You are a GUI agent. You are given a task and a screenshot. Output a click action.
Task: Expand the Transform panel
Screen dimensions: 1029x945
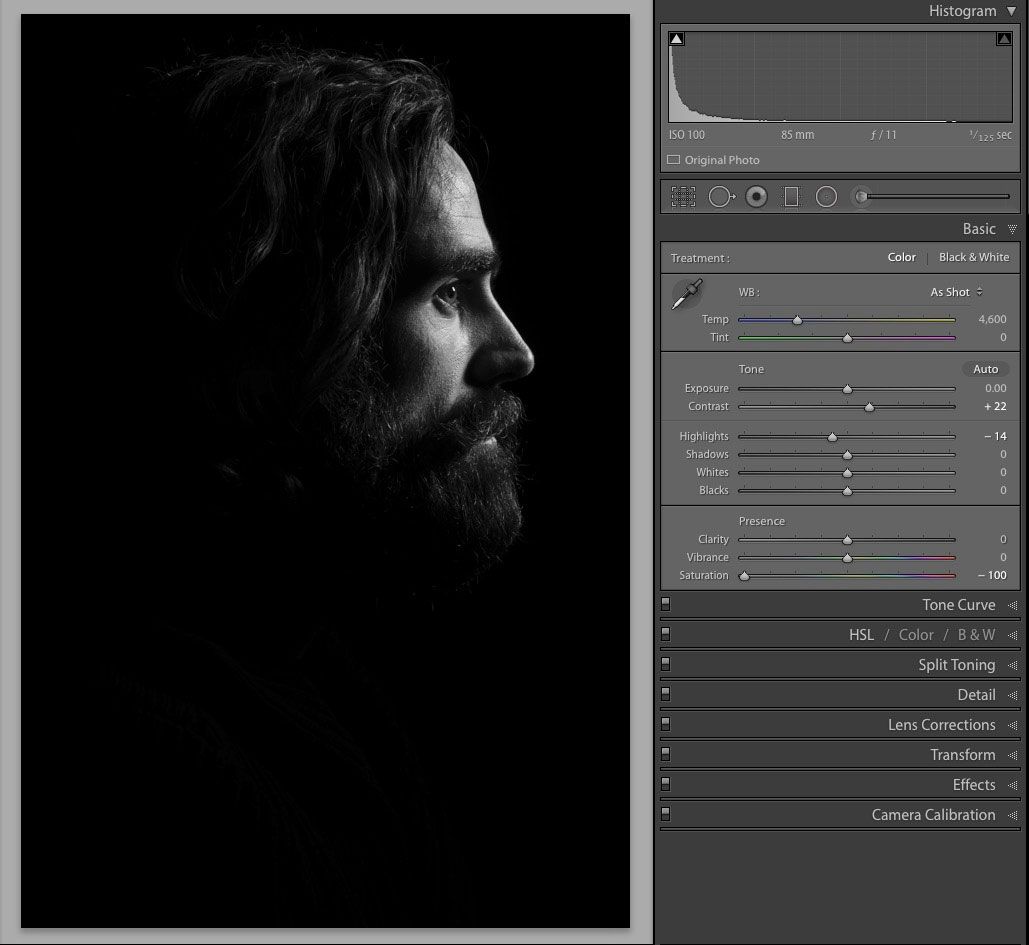tap(1013, 755)
